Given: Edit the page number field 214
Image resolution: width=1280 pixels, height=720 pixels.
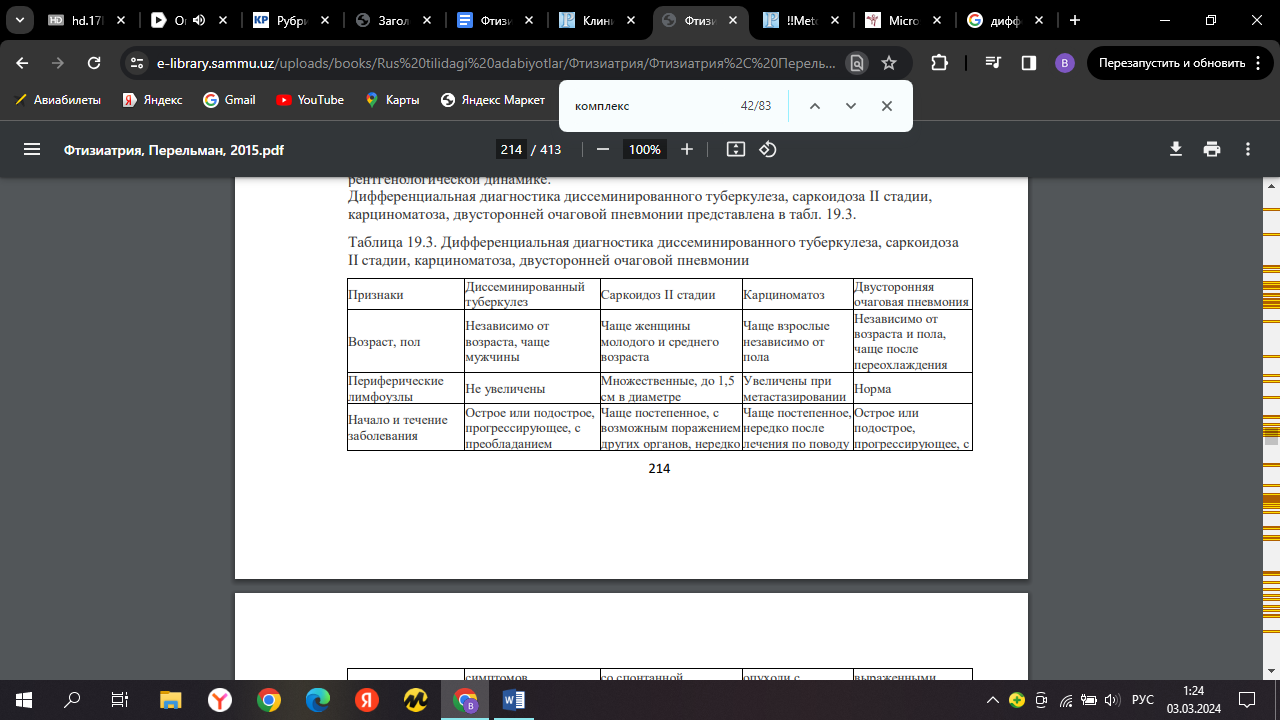Looking at the screenshot, I should point(512,149).
